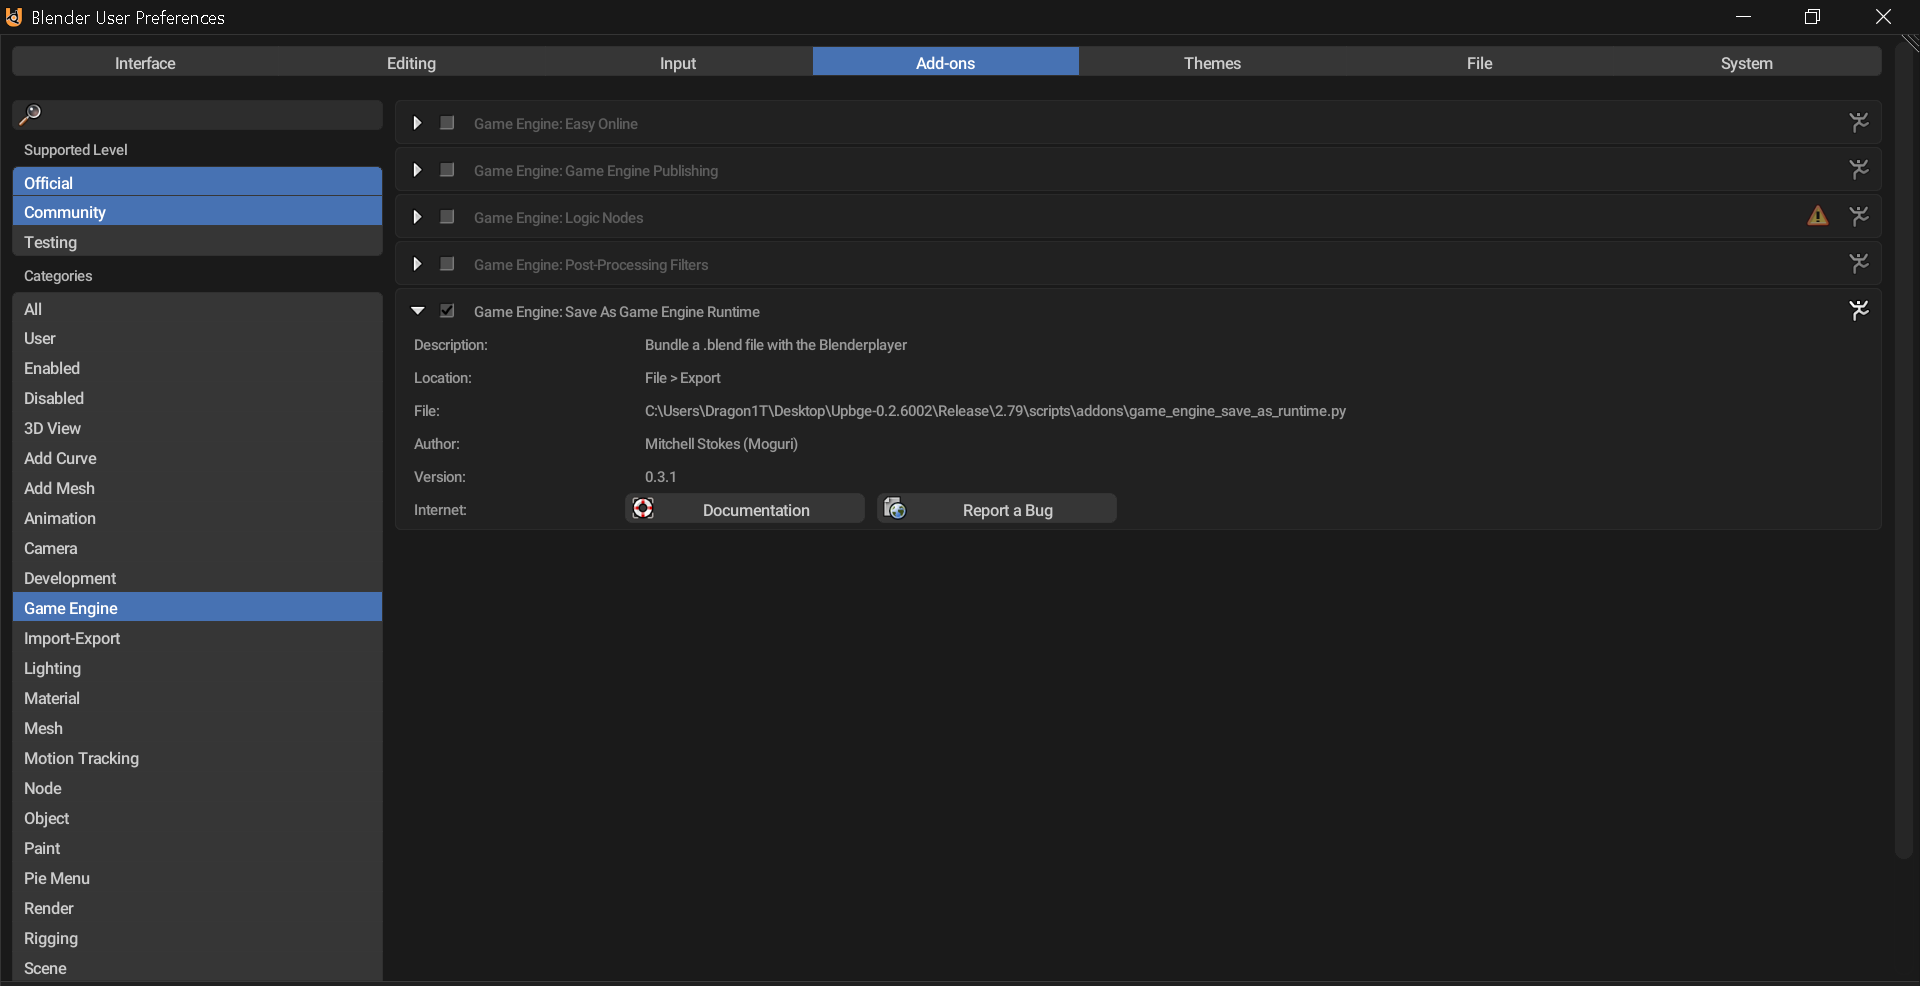Choose the Development category
This screenshot has height=986, width=1920.
coord(197,578)
